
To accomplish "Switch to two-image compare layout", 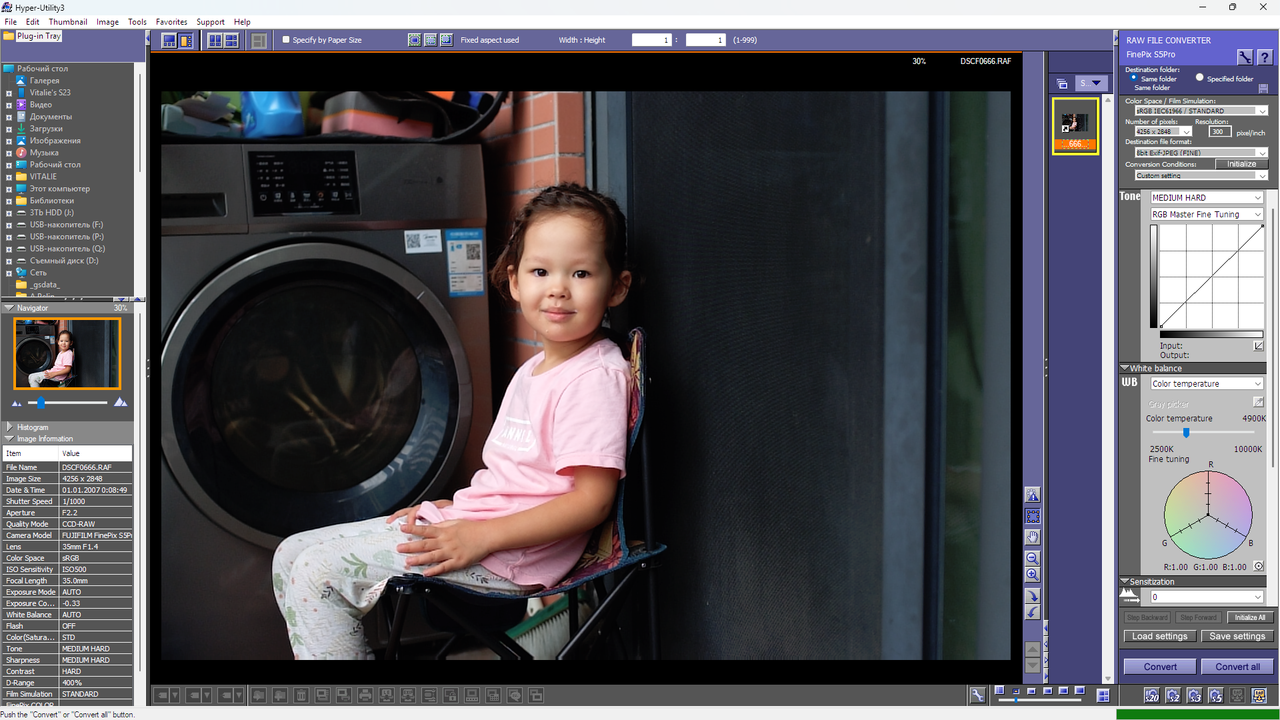I will (215, 40).
